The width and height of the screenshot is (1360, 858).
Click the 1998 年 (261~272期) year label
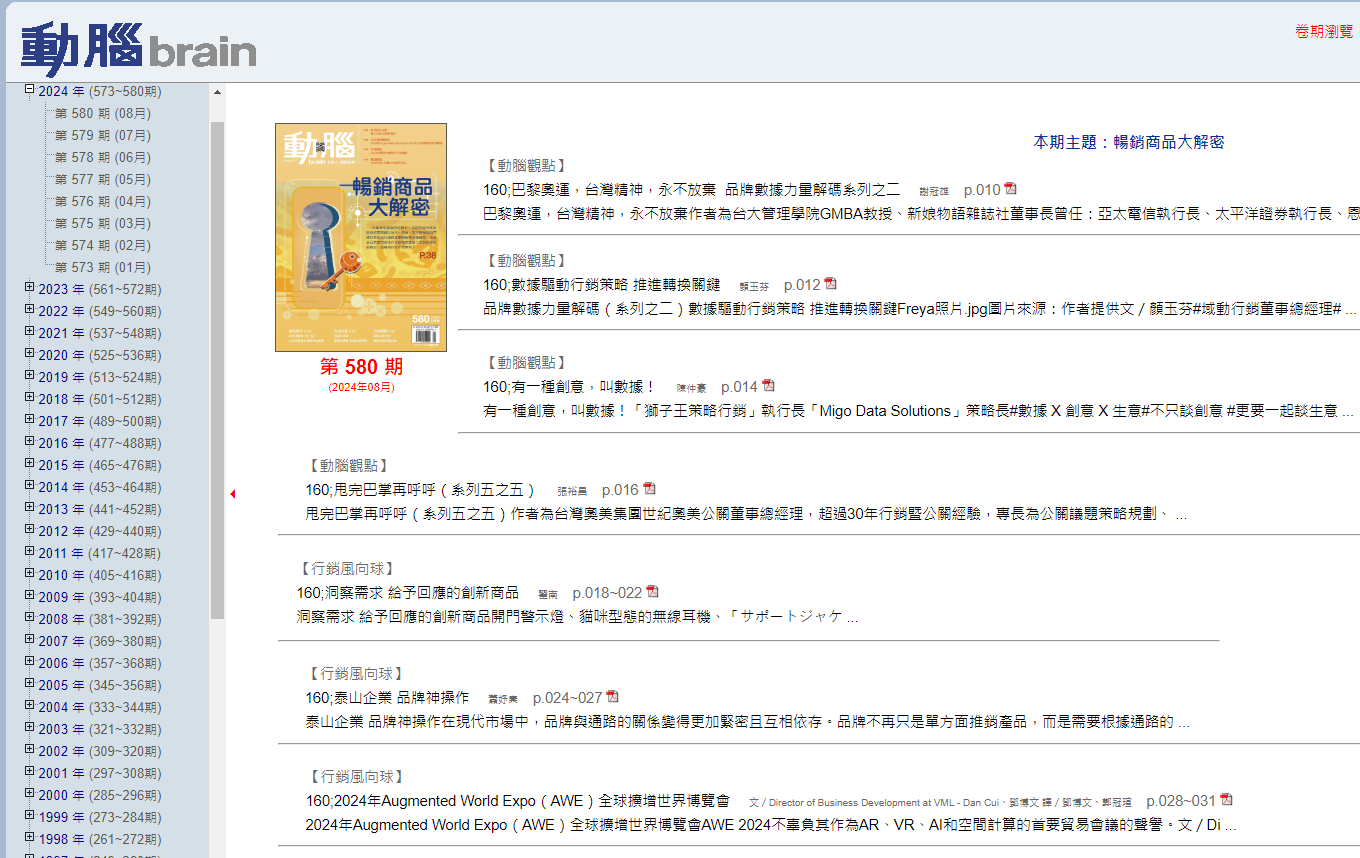tap(100, 839)
